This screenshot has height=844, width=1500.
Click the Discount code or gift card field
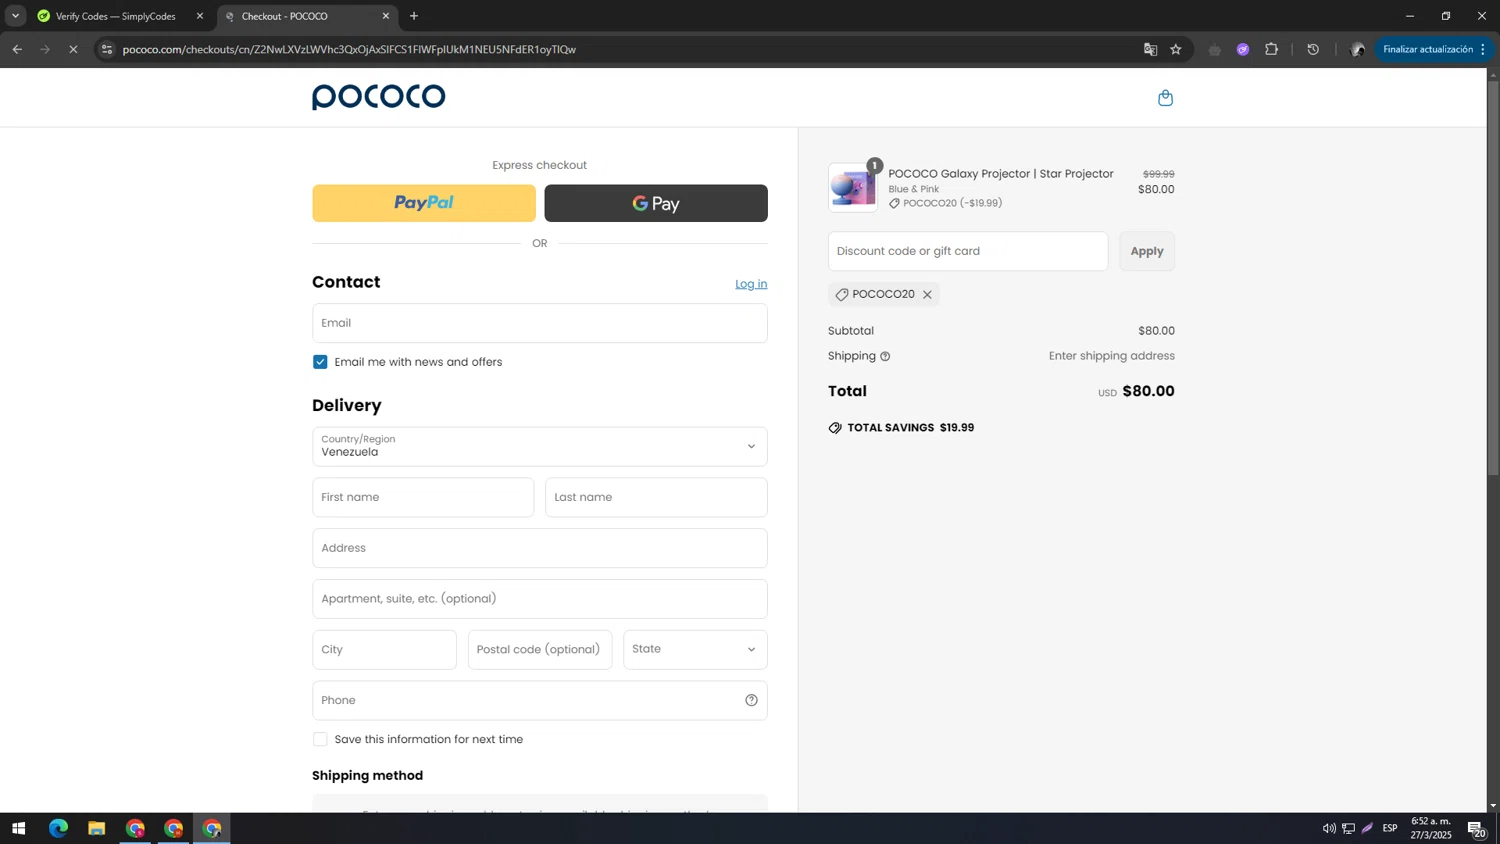(x=968, y=251)
